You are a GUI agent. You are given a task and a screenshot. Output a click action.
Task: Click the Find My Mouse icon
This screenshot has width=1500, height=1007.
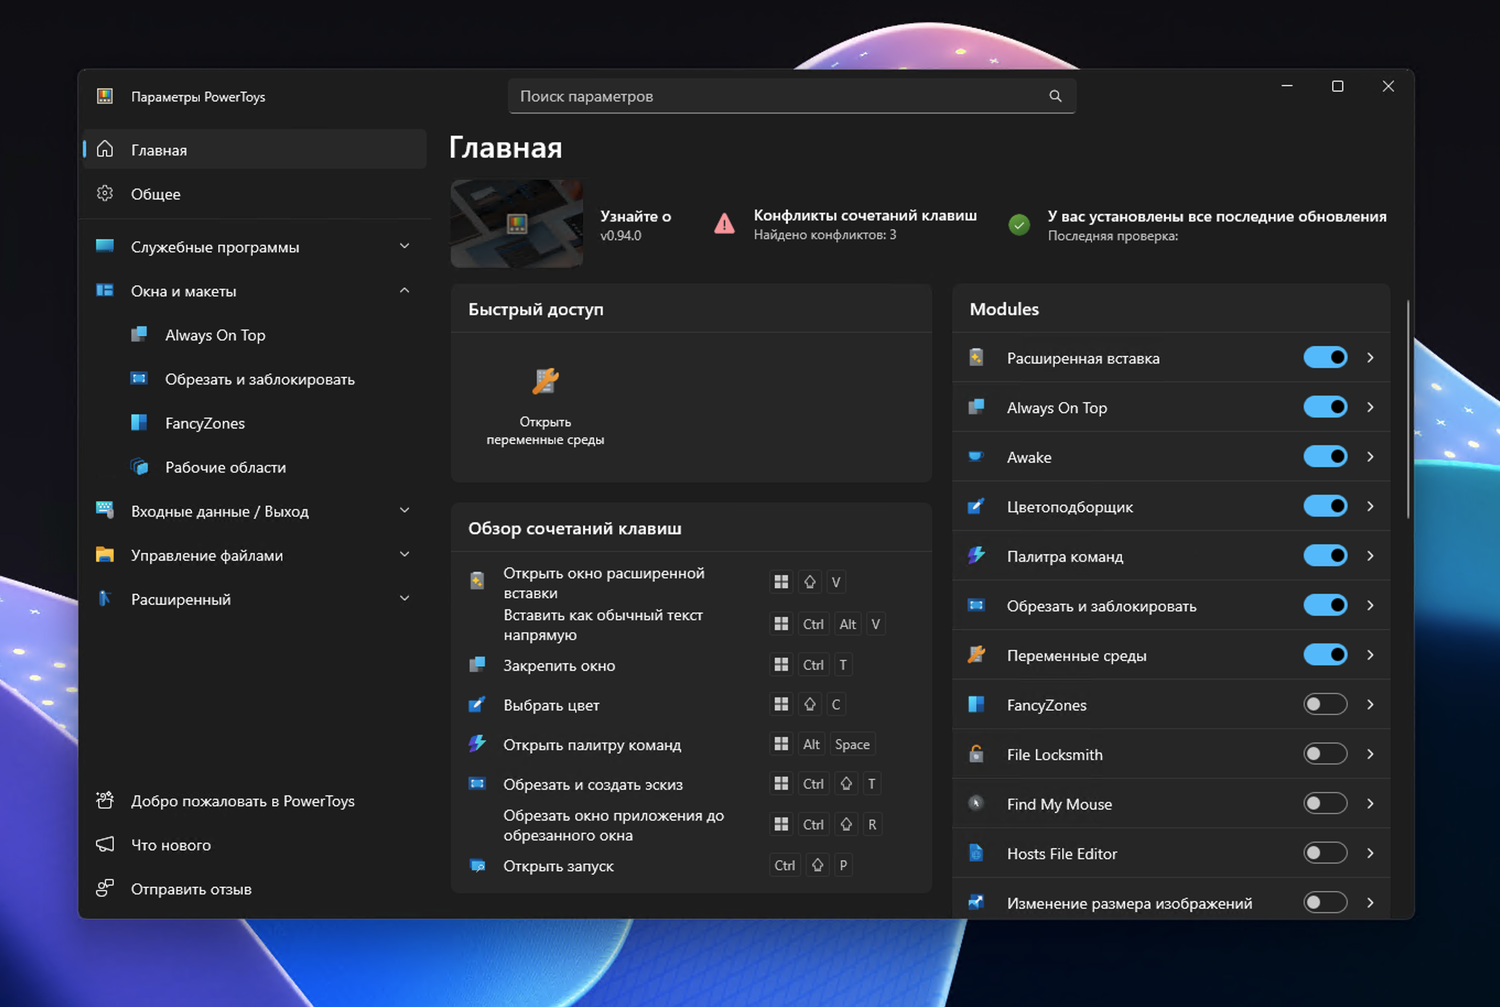[976, 804]
